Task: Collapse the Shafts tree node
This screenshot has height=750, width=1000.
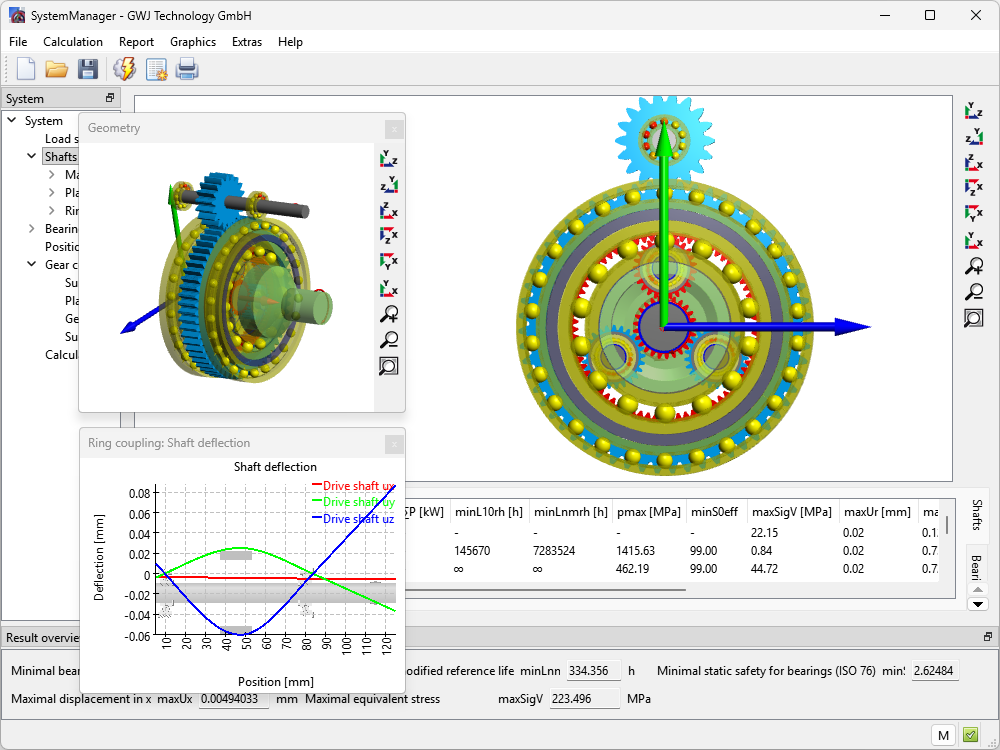Action: point(32,156)
